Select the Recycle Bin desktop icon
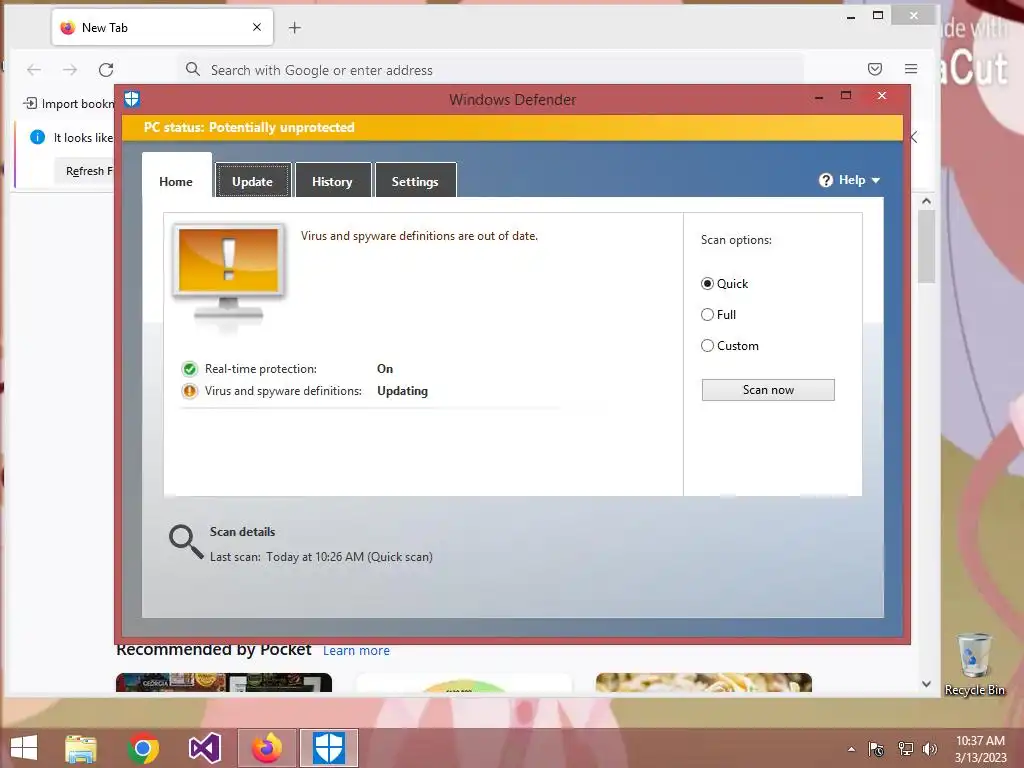The width and height of the screenshot is (1024, 768). click(x=974, y=664)
